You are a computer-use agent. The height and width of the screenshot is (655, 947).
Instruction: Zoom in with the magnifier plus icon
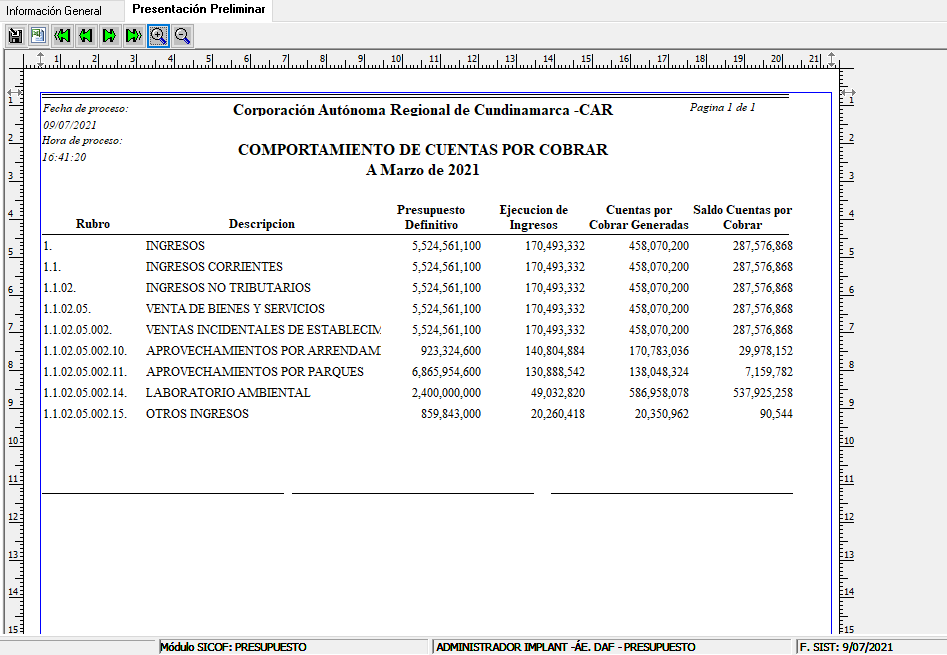[158, 36]
